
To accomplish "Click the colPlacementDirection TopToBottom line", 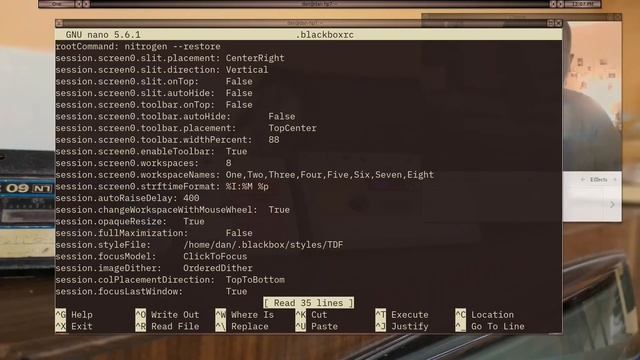I will pos(170,280).
